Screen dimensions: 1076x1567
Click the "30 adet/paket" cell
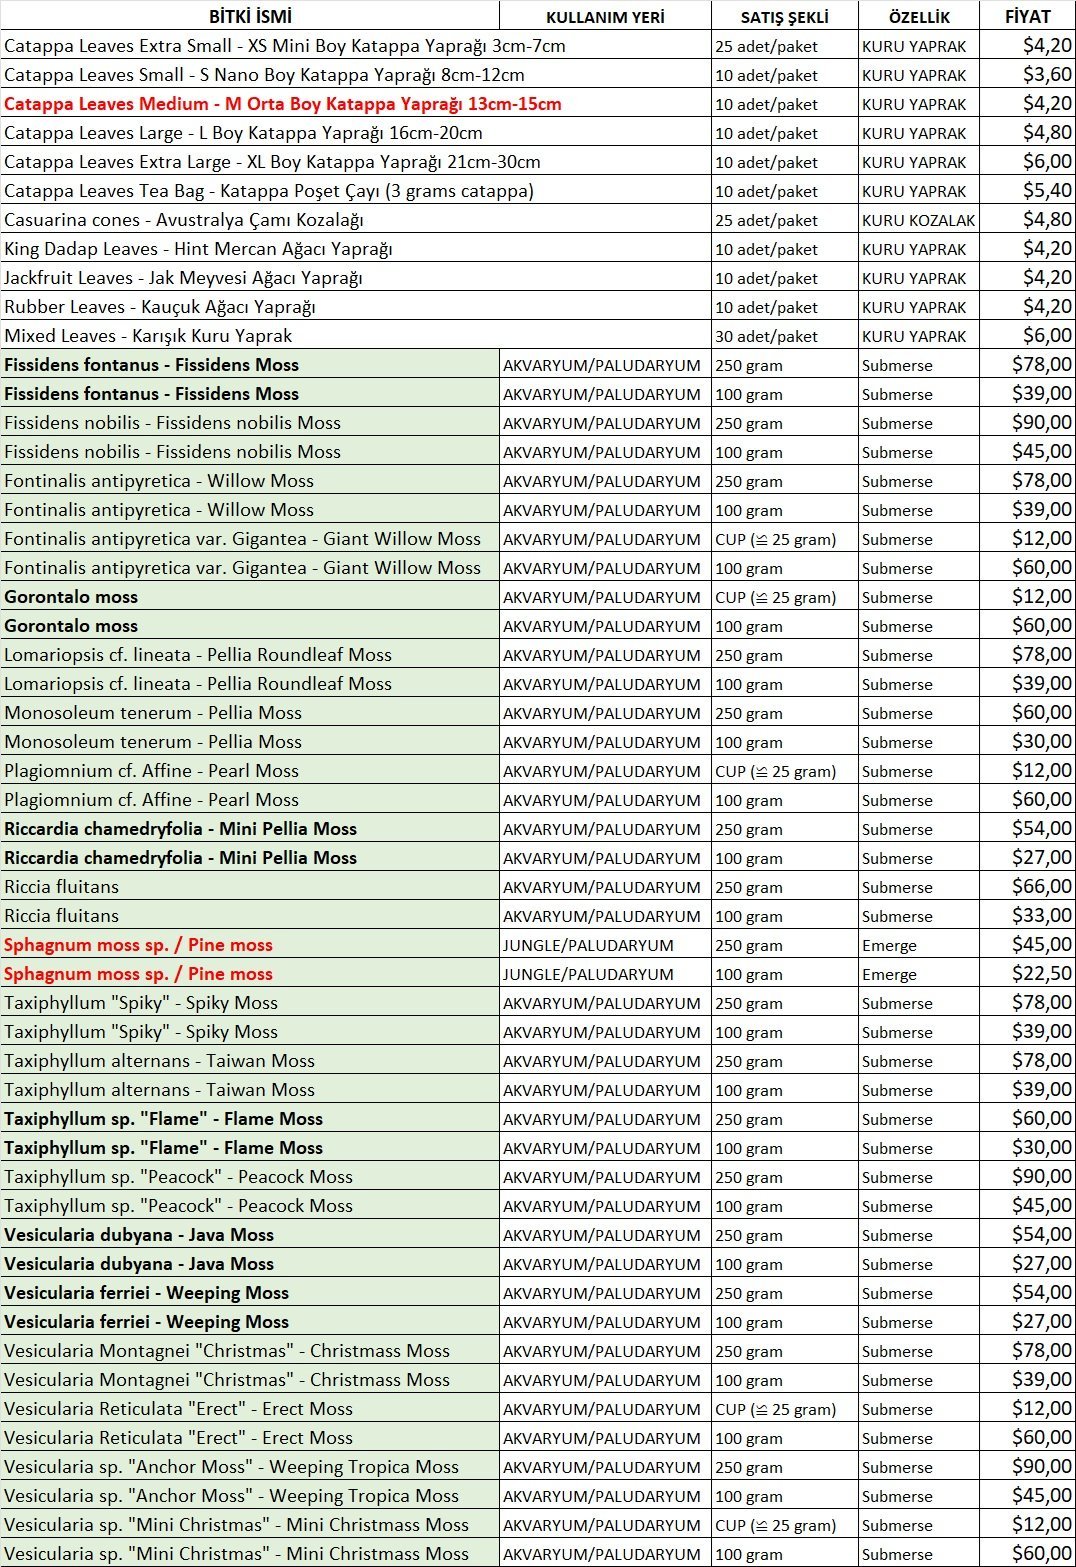[766, 336]
